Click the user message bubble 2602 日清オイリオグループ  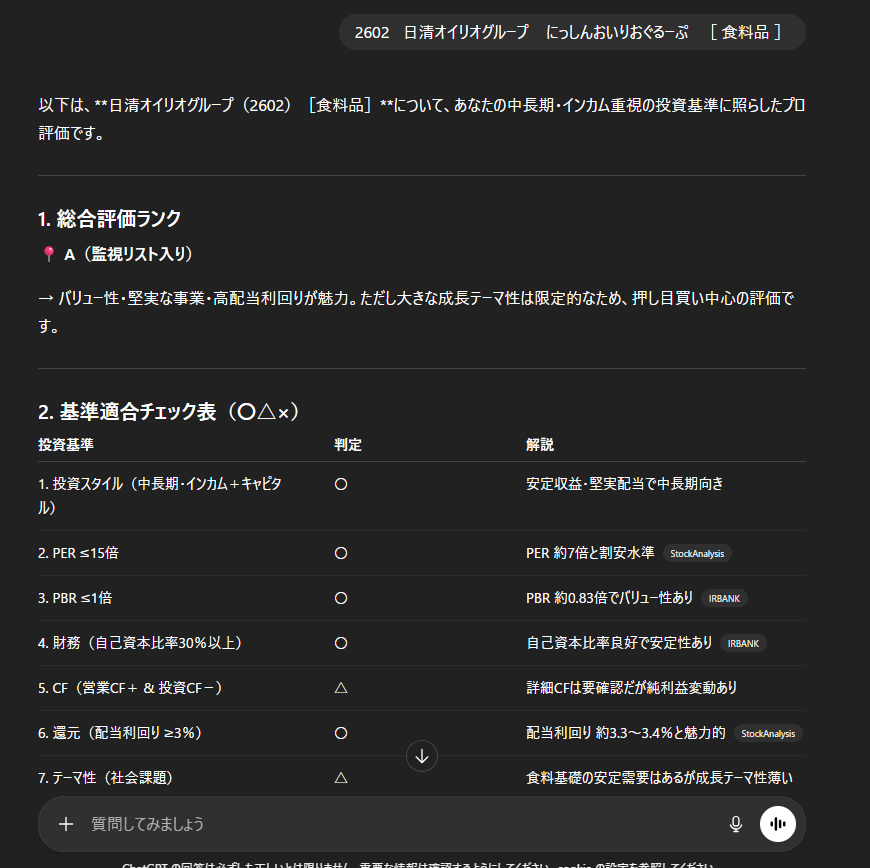click(x=571, y=32)
